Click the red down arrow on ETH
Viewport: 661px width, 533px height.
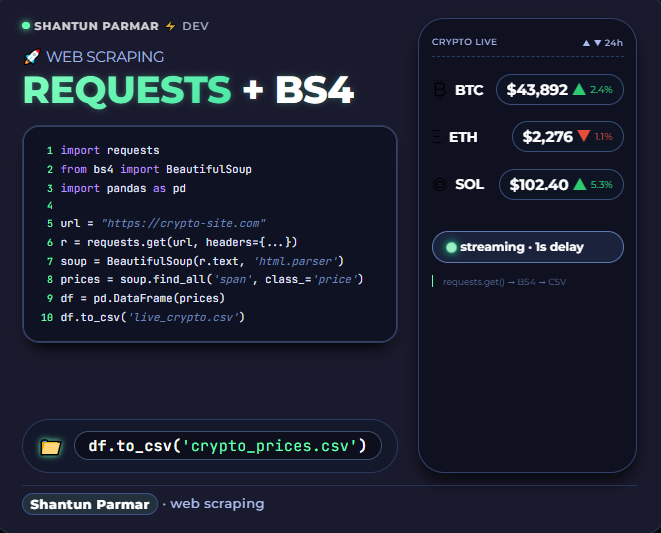point(583,137)
